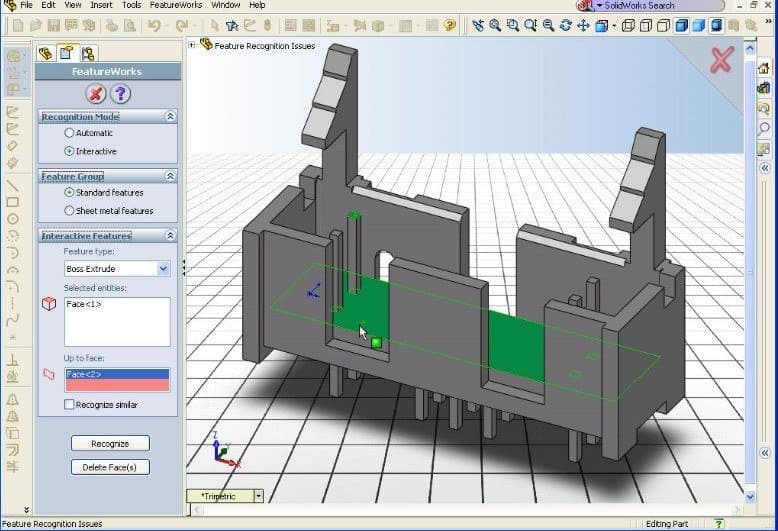Click the Selected entities Face<1> box
Screen dimensions: 778x531
pyautogui.click(x=117, y=322)
